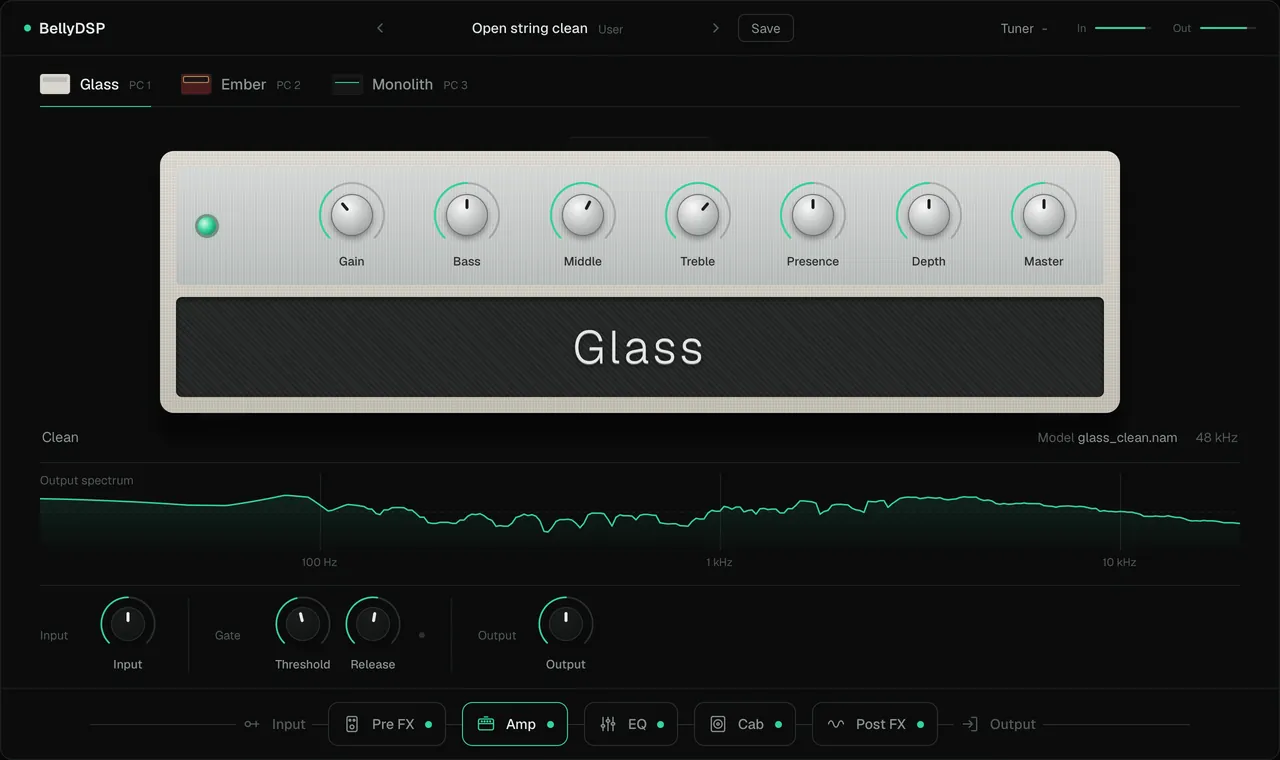Viewport: 1280px width, 760px height.
Task: Click the Treble knob
Action: point(698,215)
